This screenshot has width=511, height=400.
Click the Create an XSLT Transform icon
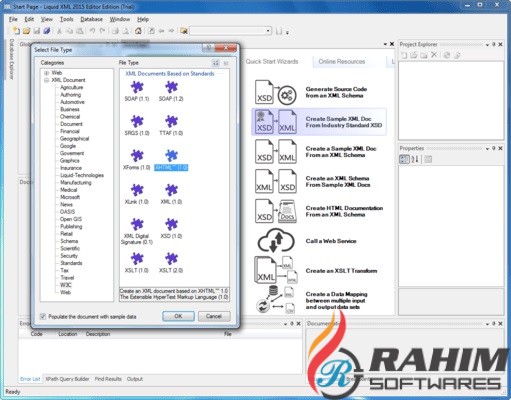pos(275,270)
